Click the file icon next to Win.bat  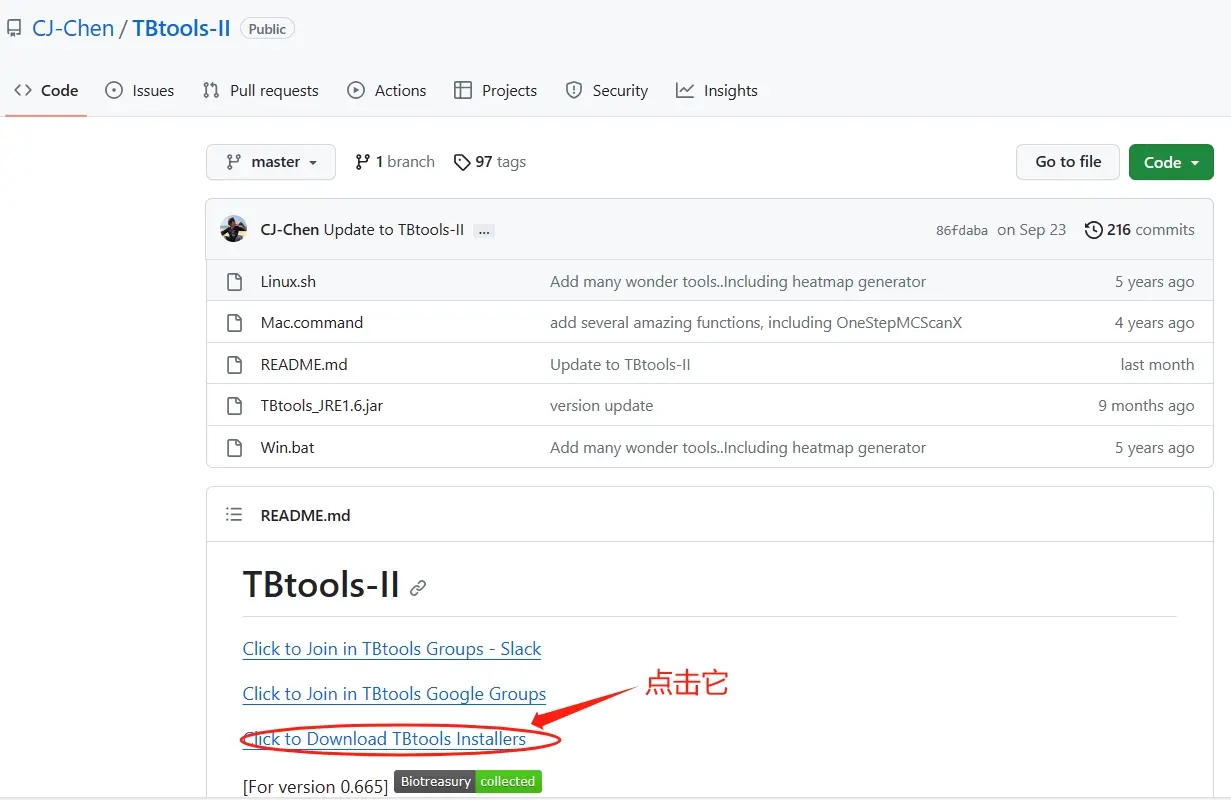point(234,448)
